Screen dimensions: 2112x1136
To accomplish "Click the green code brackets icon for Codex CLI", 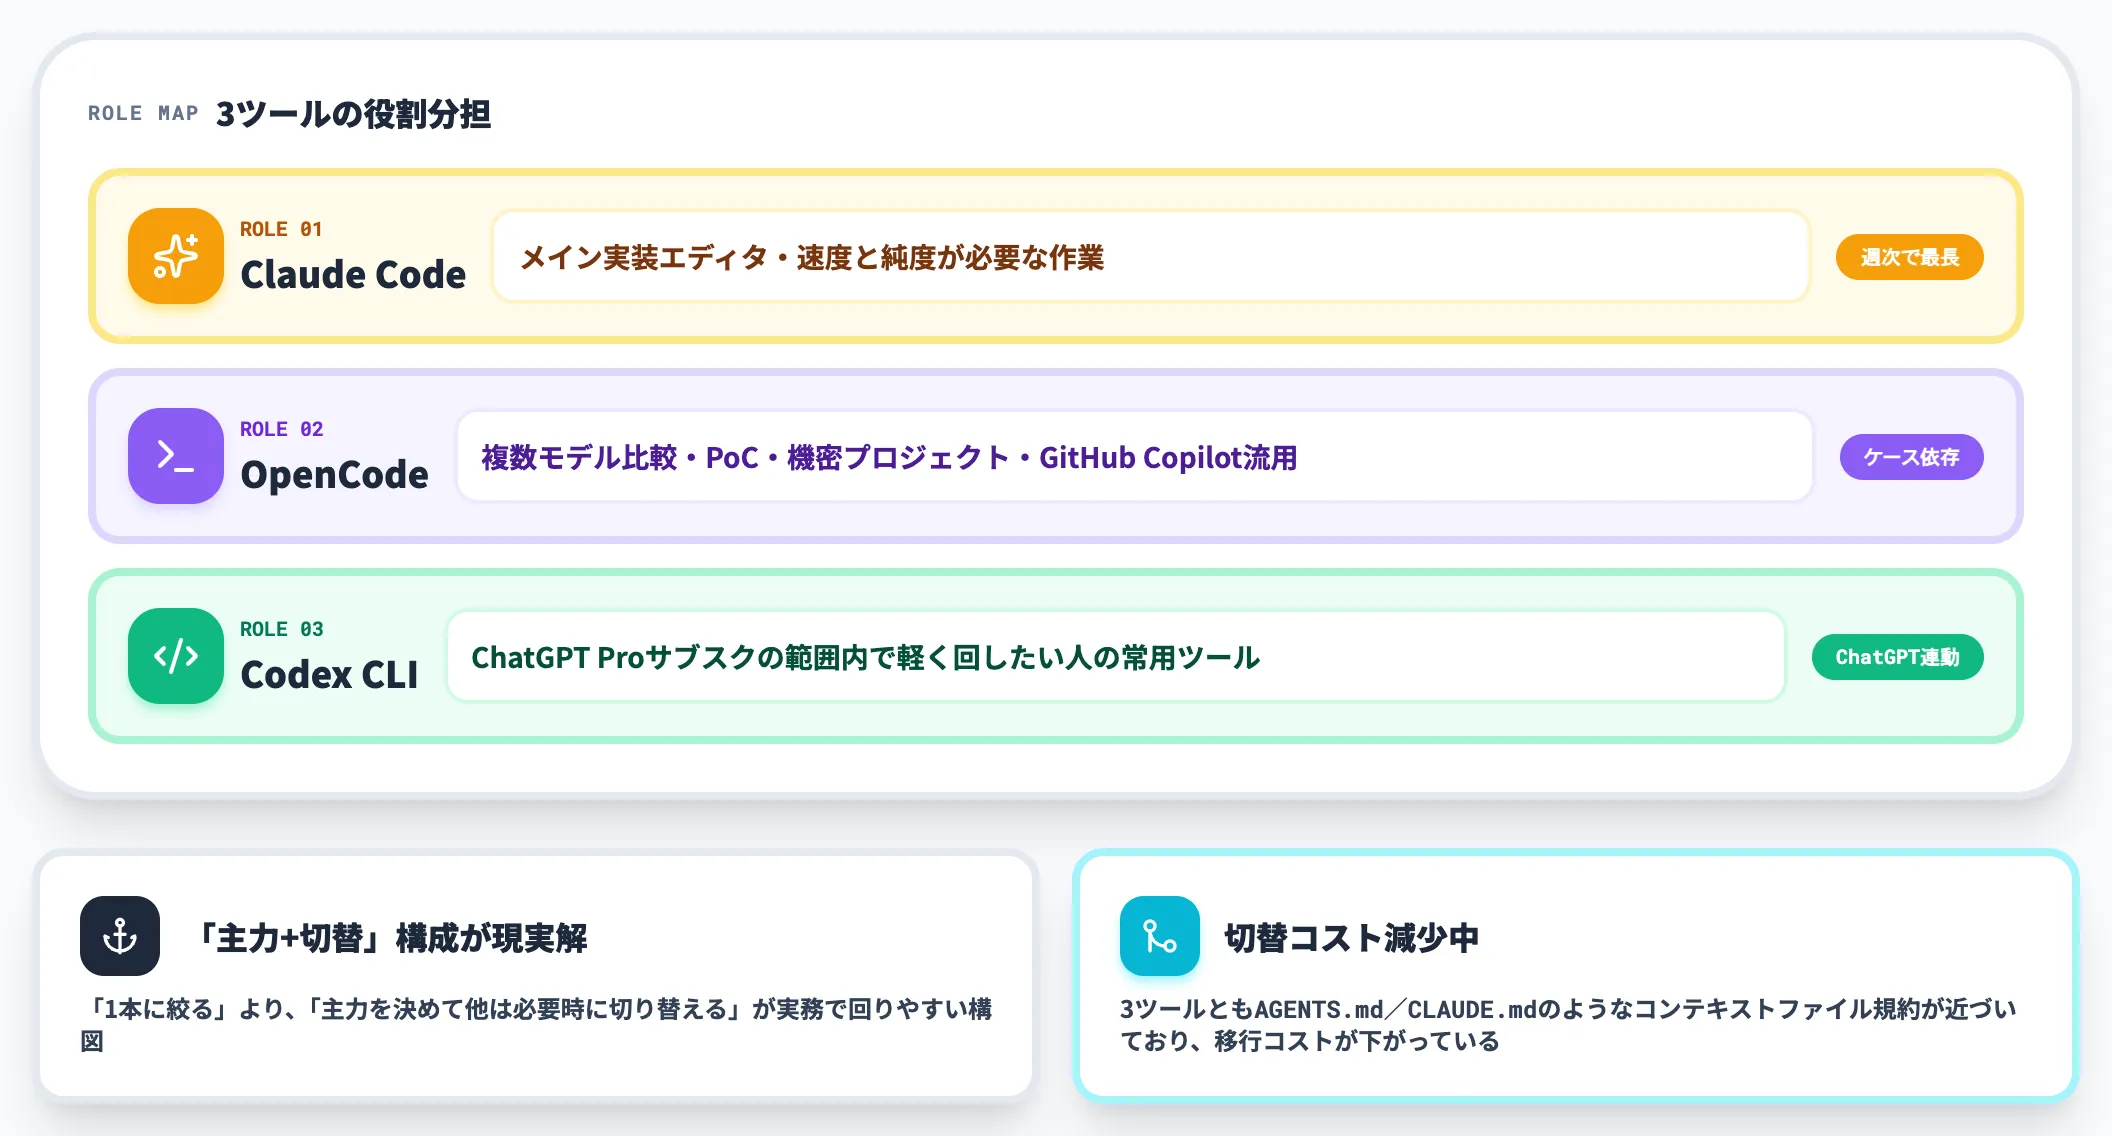I will pyautogui.click(x=176, y=656).
